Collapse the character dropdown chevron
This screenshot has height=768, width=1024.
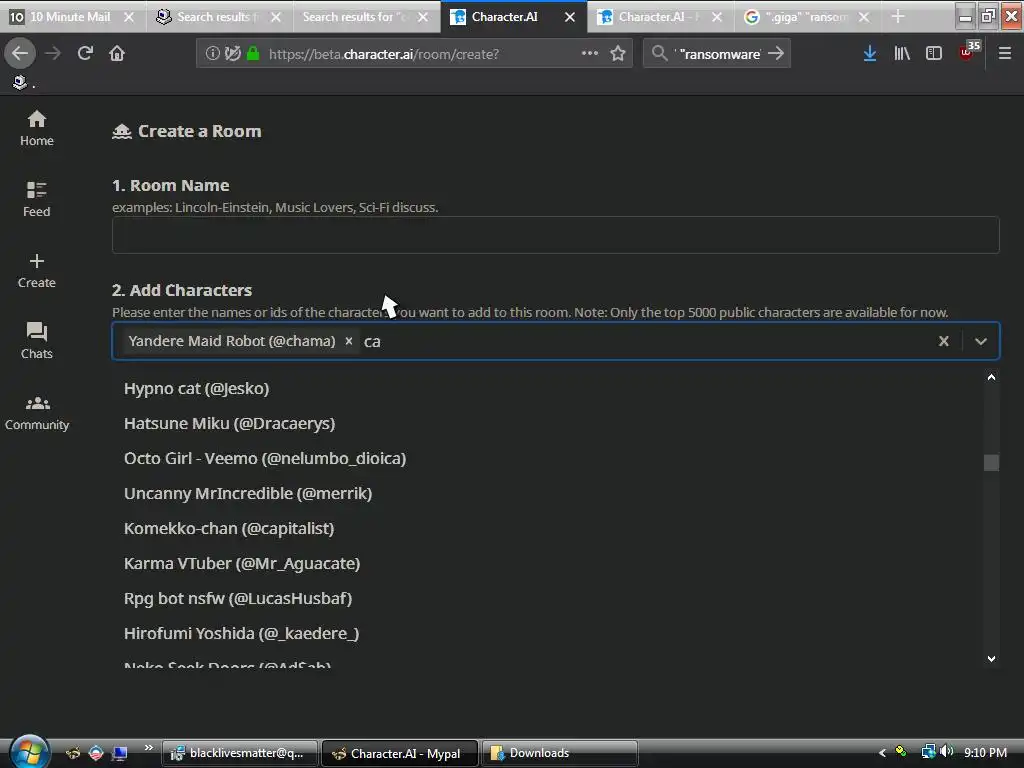[x=981, y=341]
